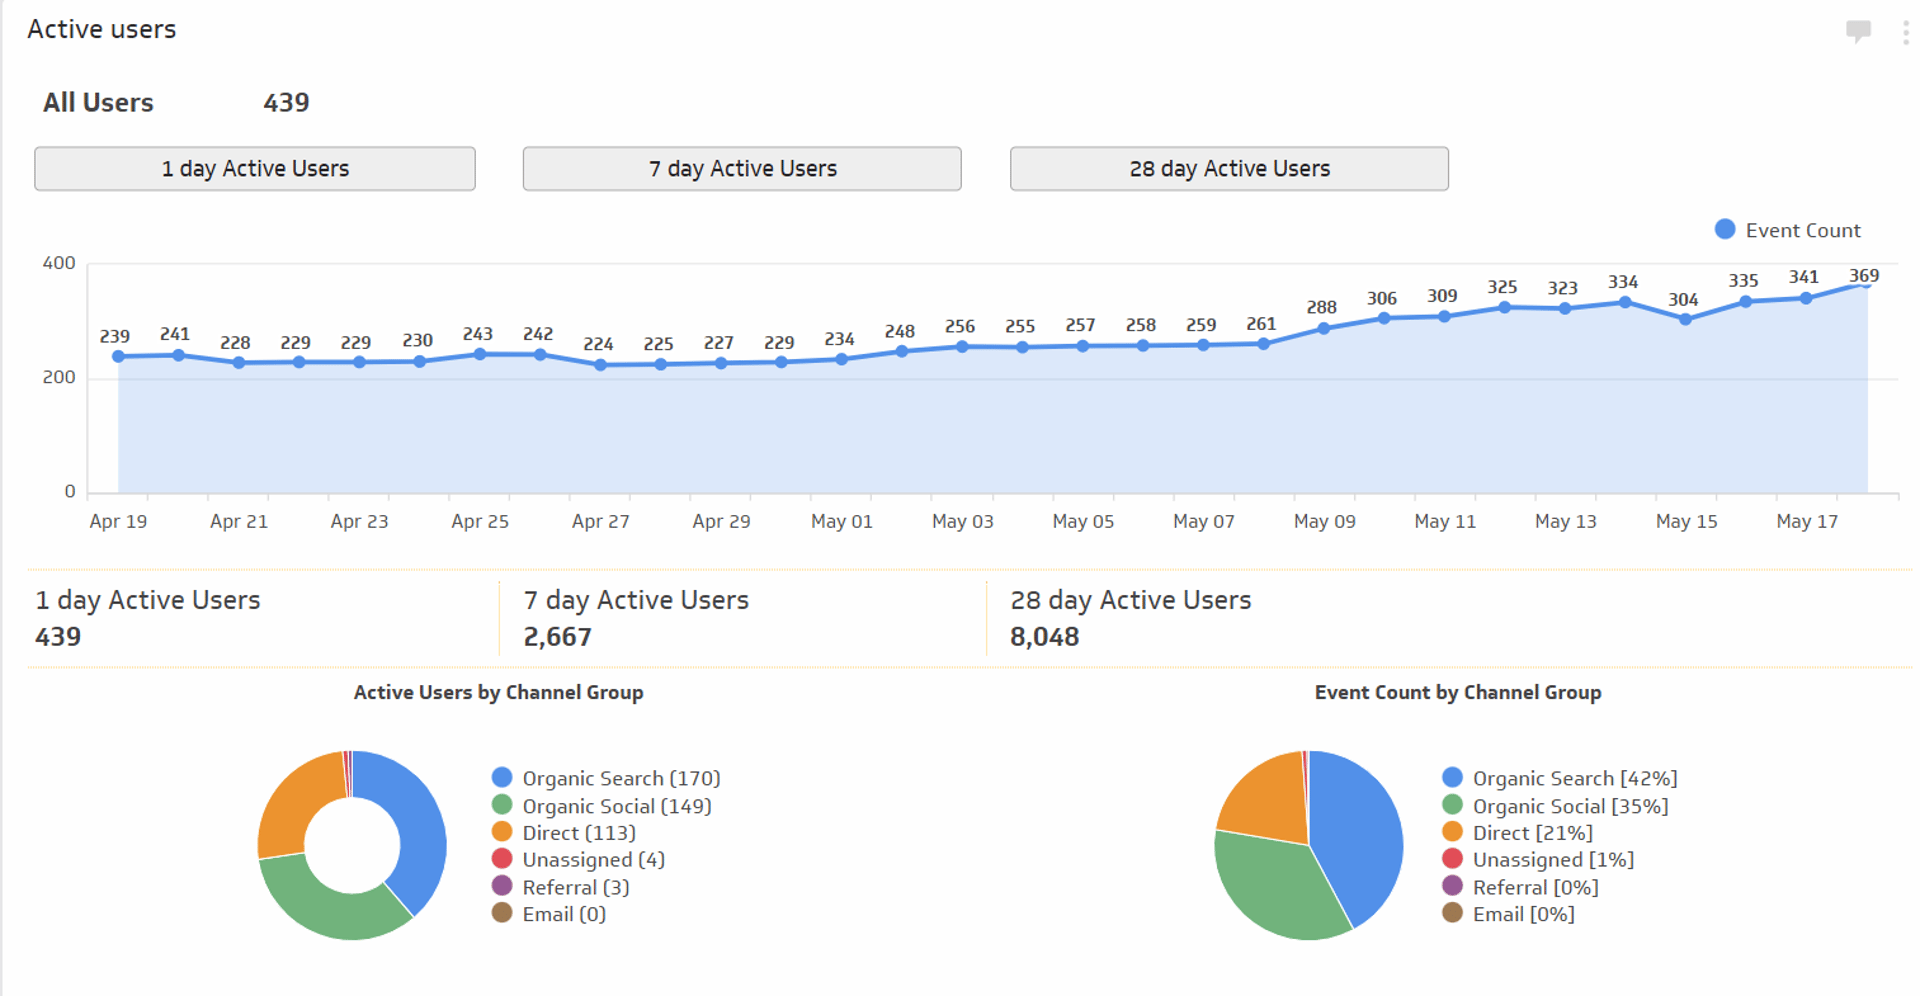Click the Organic Search legend dot

point(502,777)
